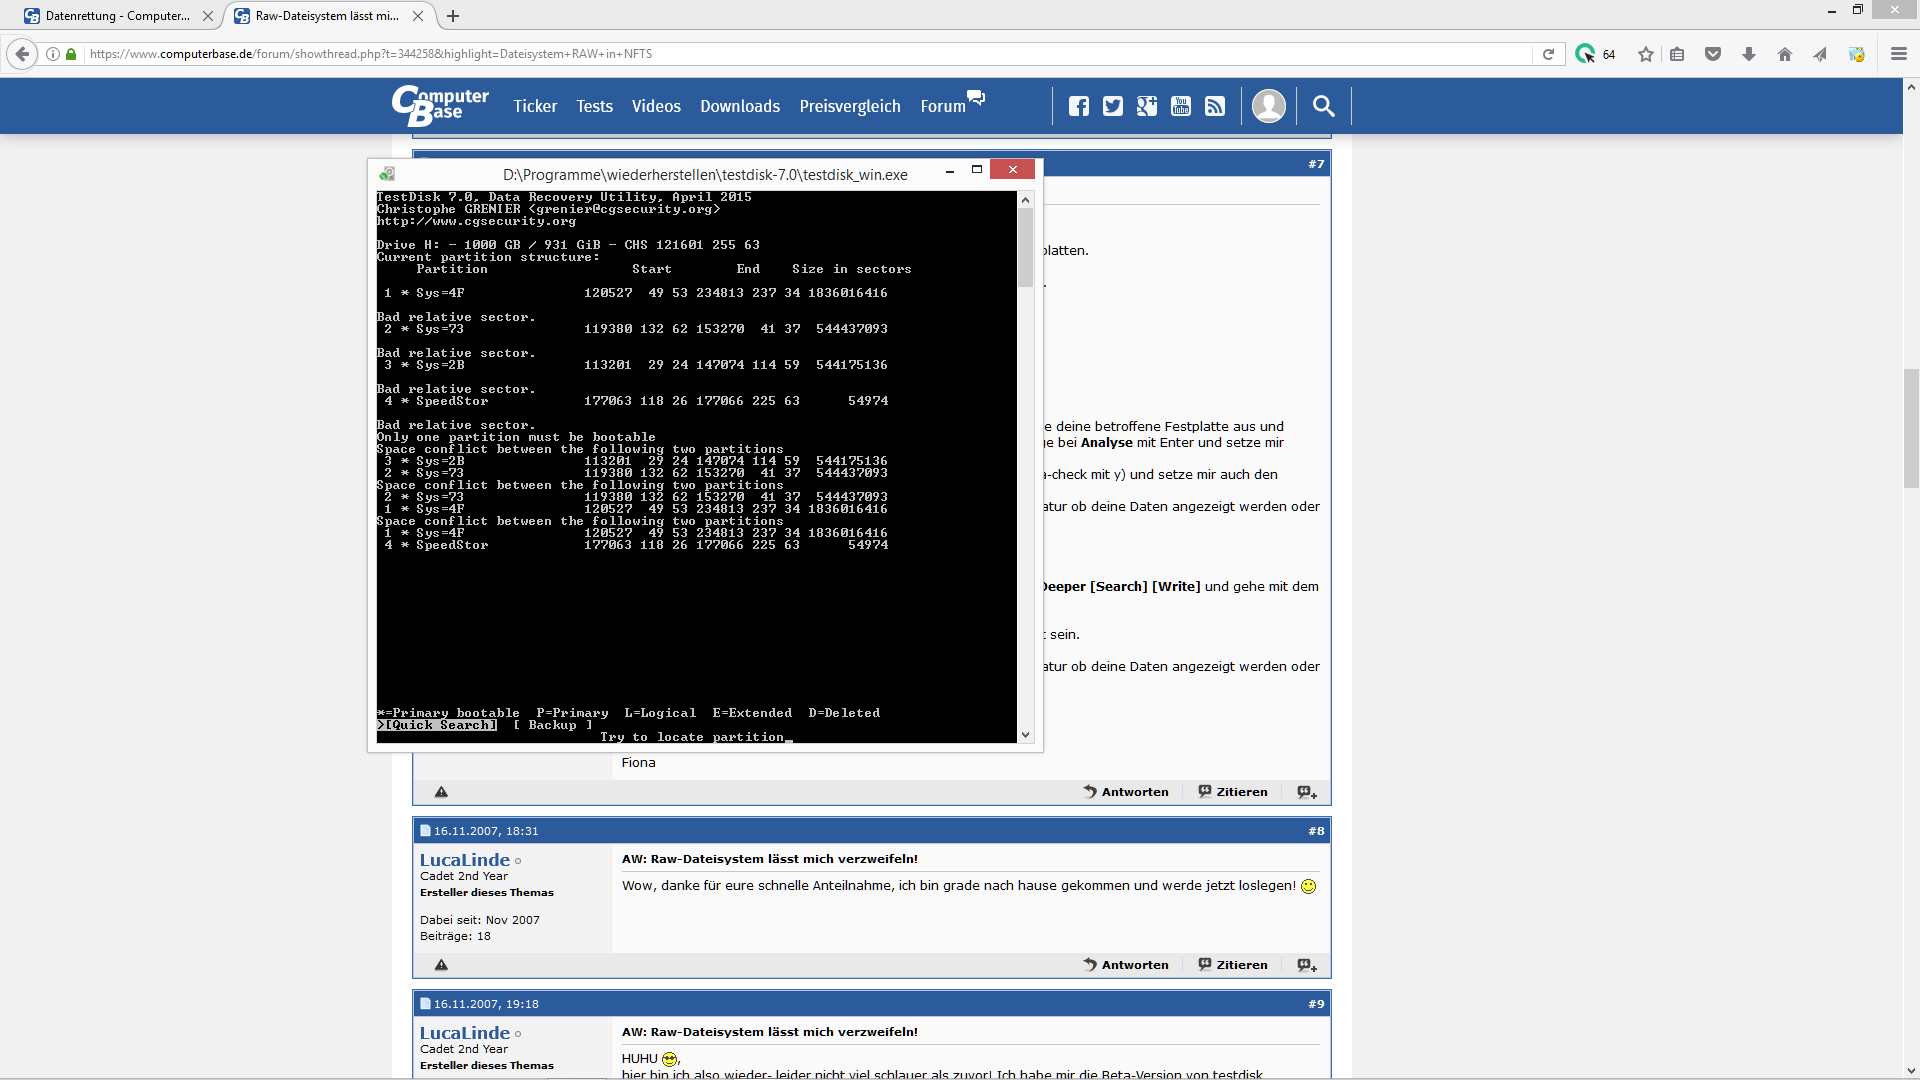Click TestDisk console scrollbar down arrow
The height and width of the screenshot is (1080, 1920).
tap(1025, 735)
